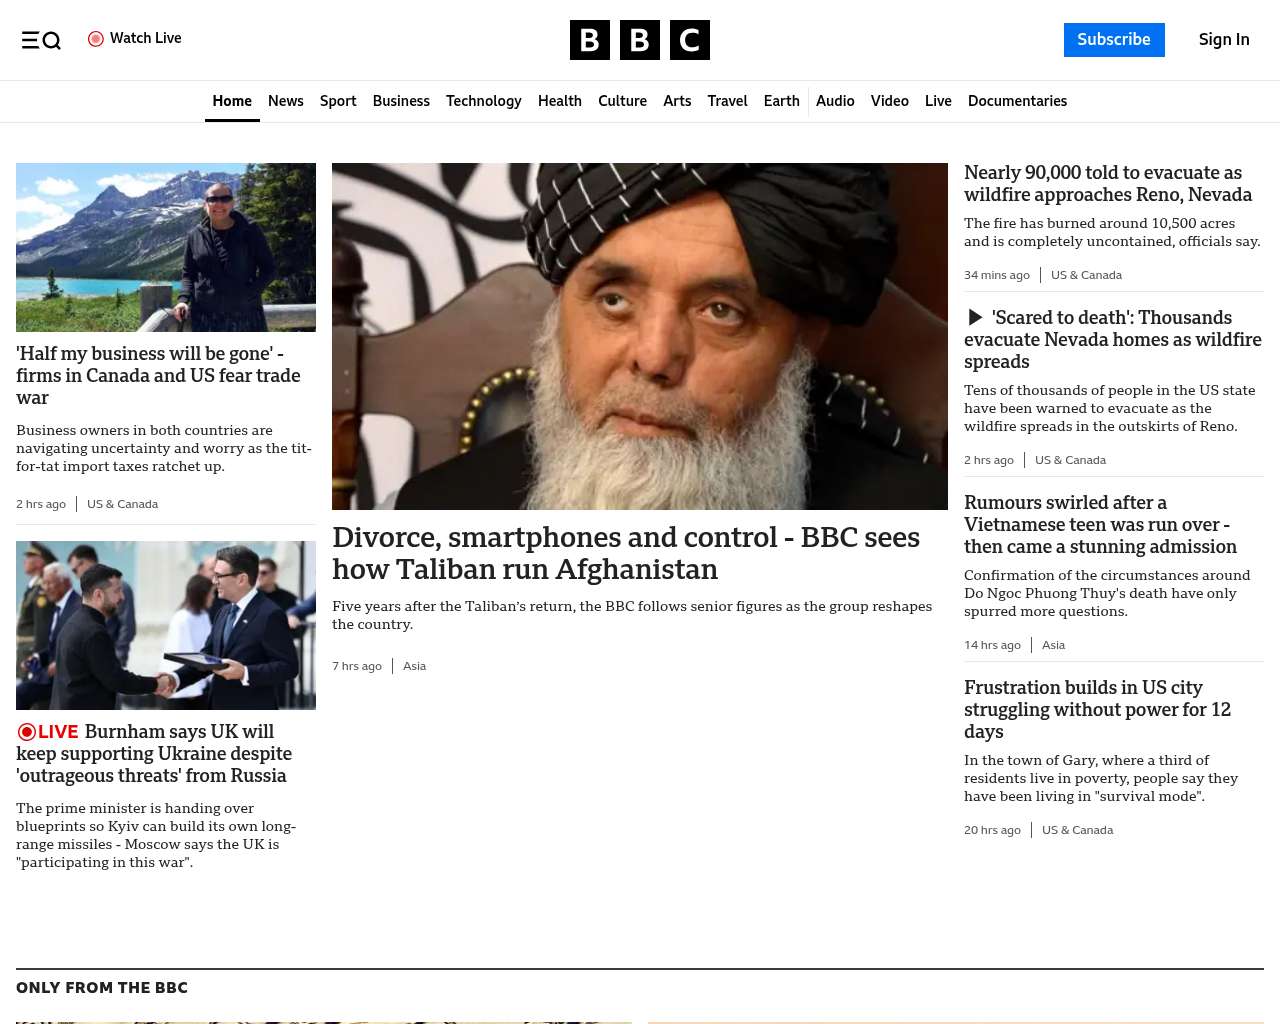Click the 'Business owners in both countries' summary
Image resolution: width=1280 pixels, height=1024 pixels.
tap(164, 448)
